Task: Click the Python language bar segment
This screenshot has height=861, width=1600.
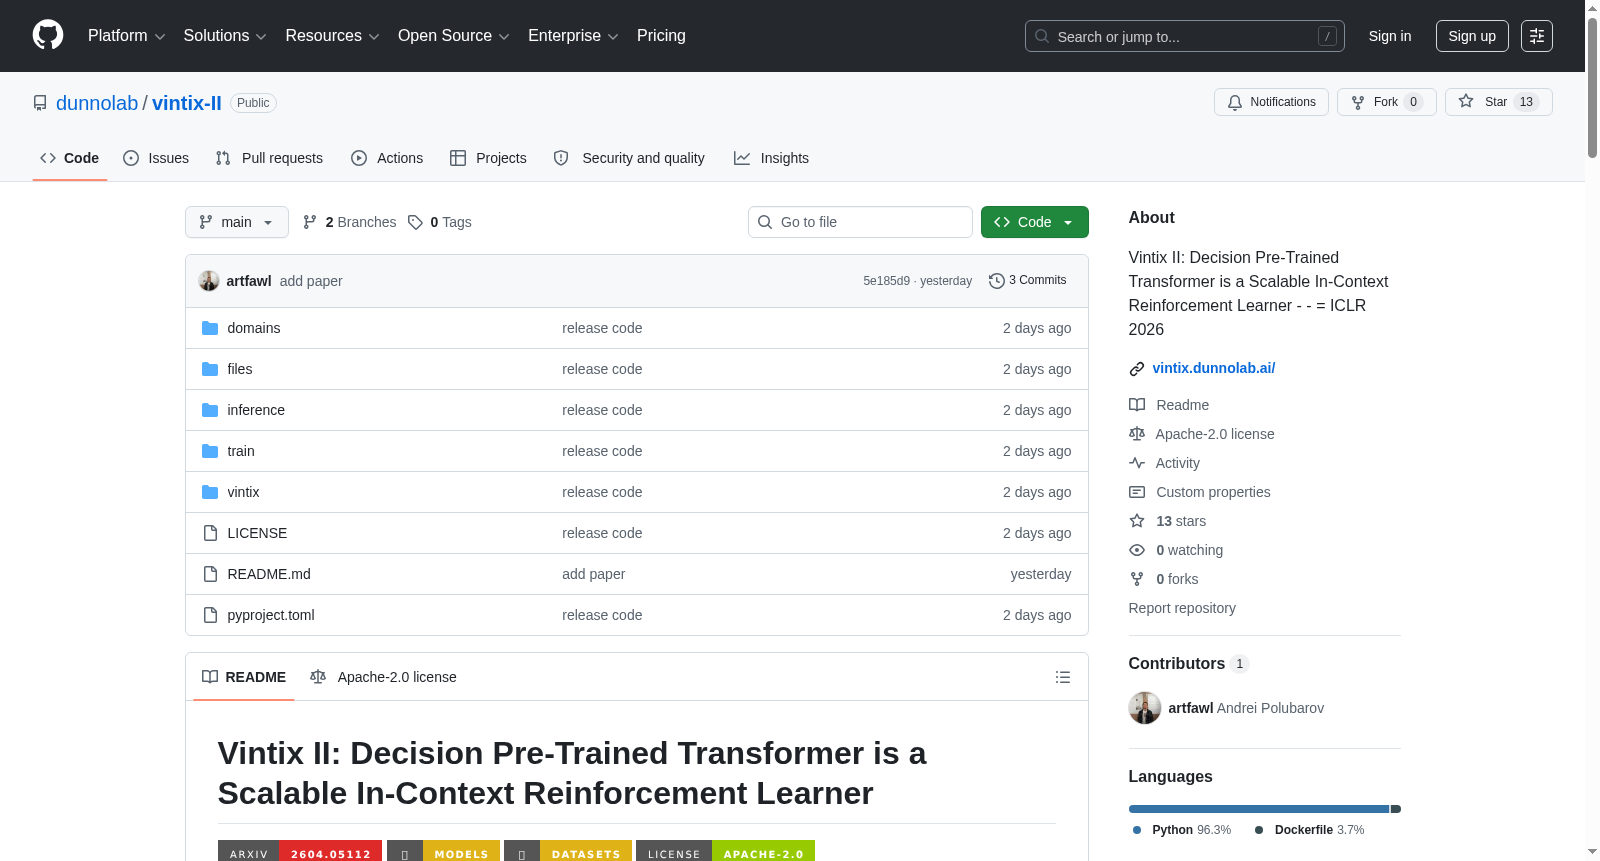Action: pos(1259,809)
